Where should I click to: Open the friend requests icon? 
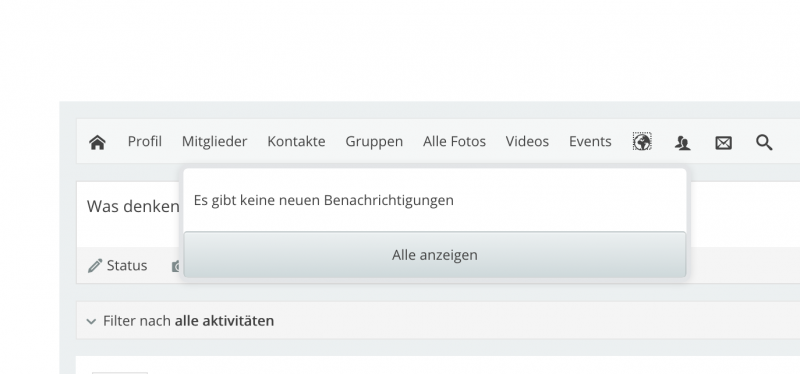(x=683, y=143)
